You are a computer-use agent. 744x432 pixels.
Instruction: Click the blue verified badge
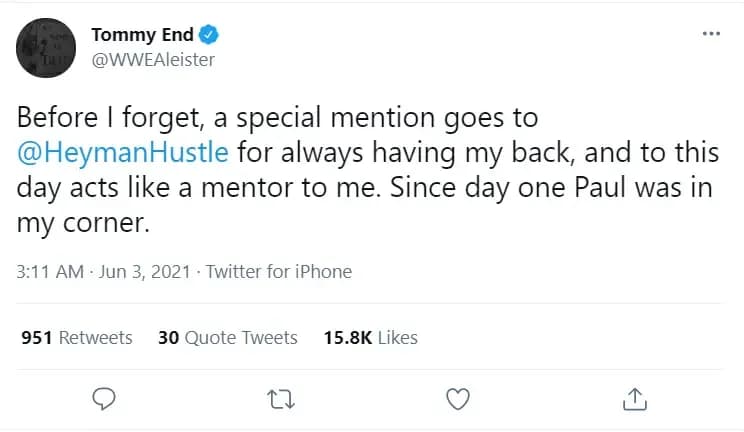[x=209, y=35]
